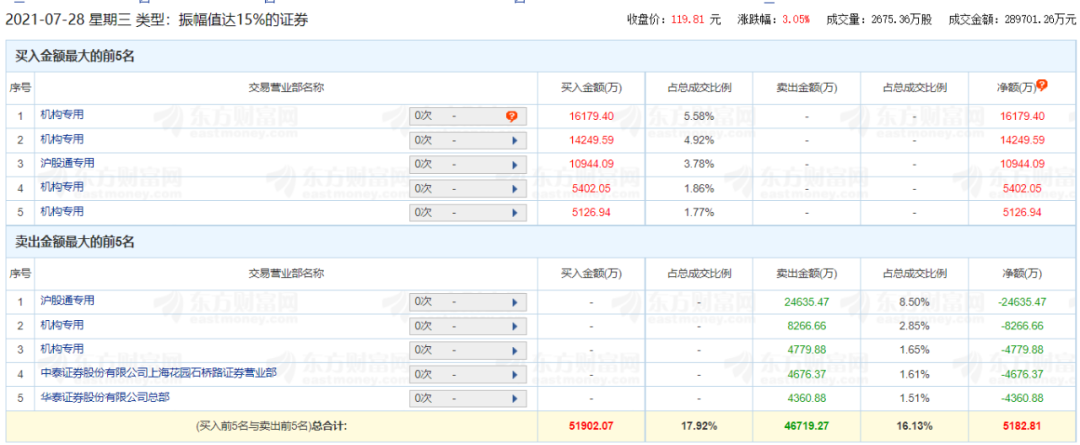This screenshot has width=1080, height=445.
Task: Click the 买入金额(万) column header in buy table
Action: pyautogui.click(x=592, y=87)
